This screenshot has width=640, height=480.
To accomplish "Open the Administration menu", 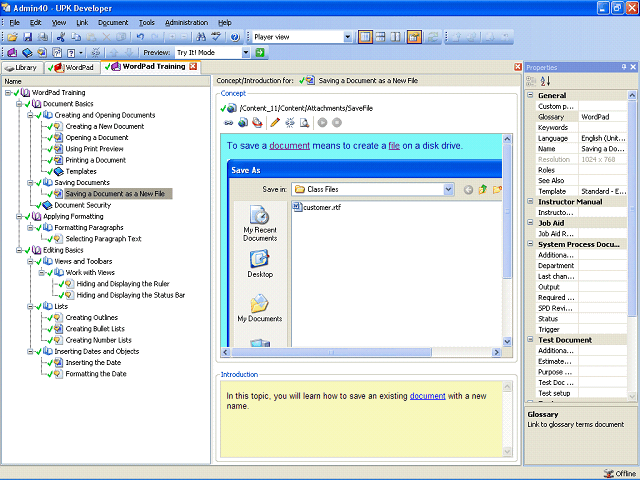I will pos(187,22).
